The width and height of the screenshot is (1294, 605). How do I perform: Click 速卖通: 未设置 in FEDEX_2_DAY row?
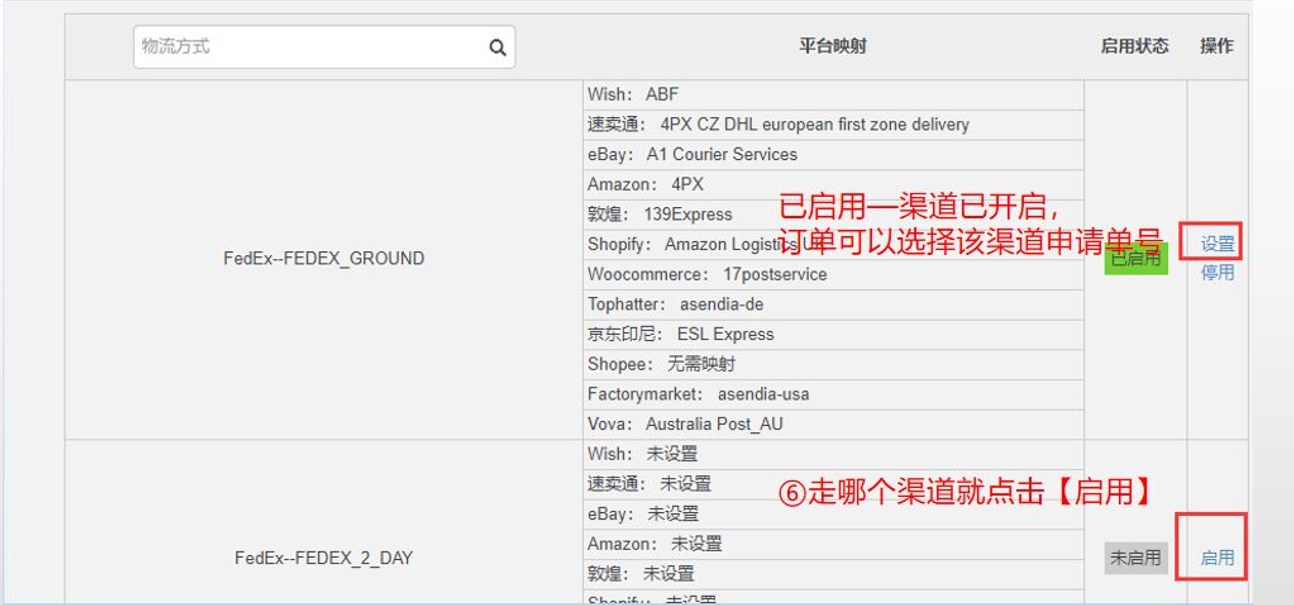coord(833,485)
